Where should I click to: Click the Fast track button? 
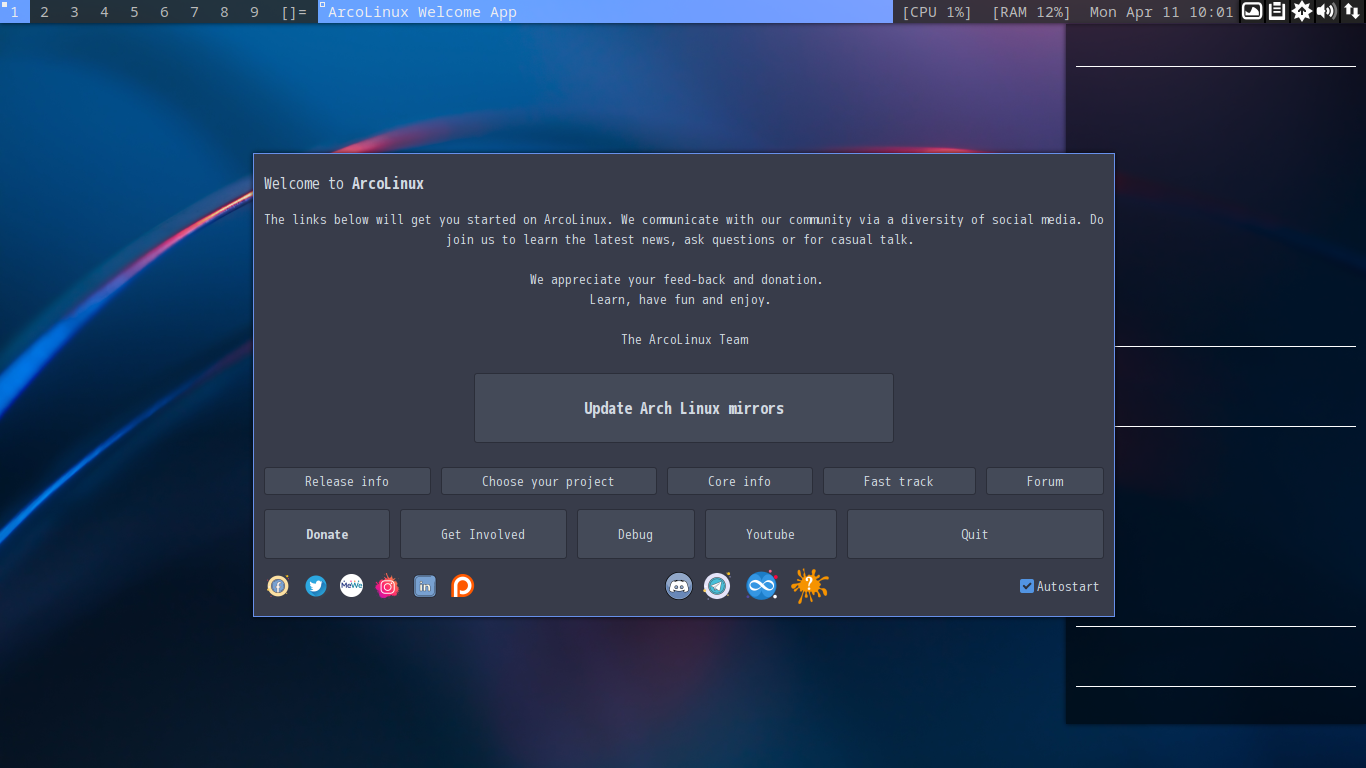[x=899, y=481]
